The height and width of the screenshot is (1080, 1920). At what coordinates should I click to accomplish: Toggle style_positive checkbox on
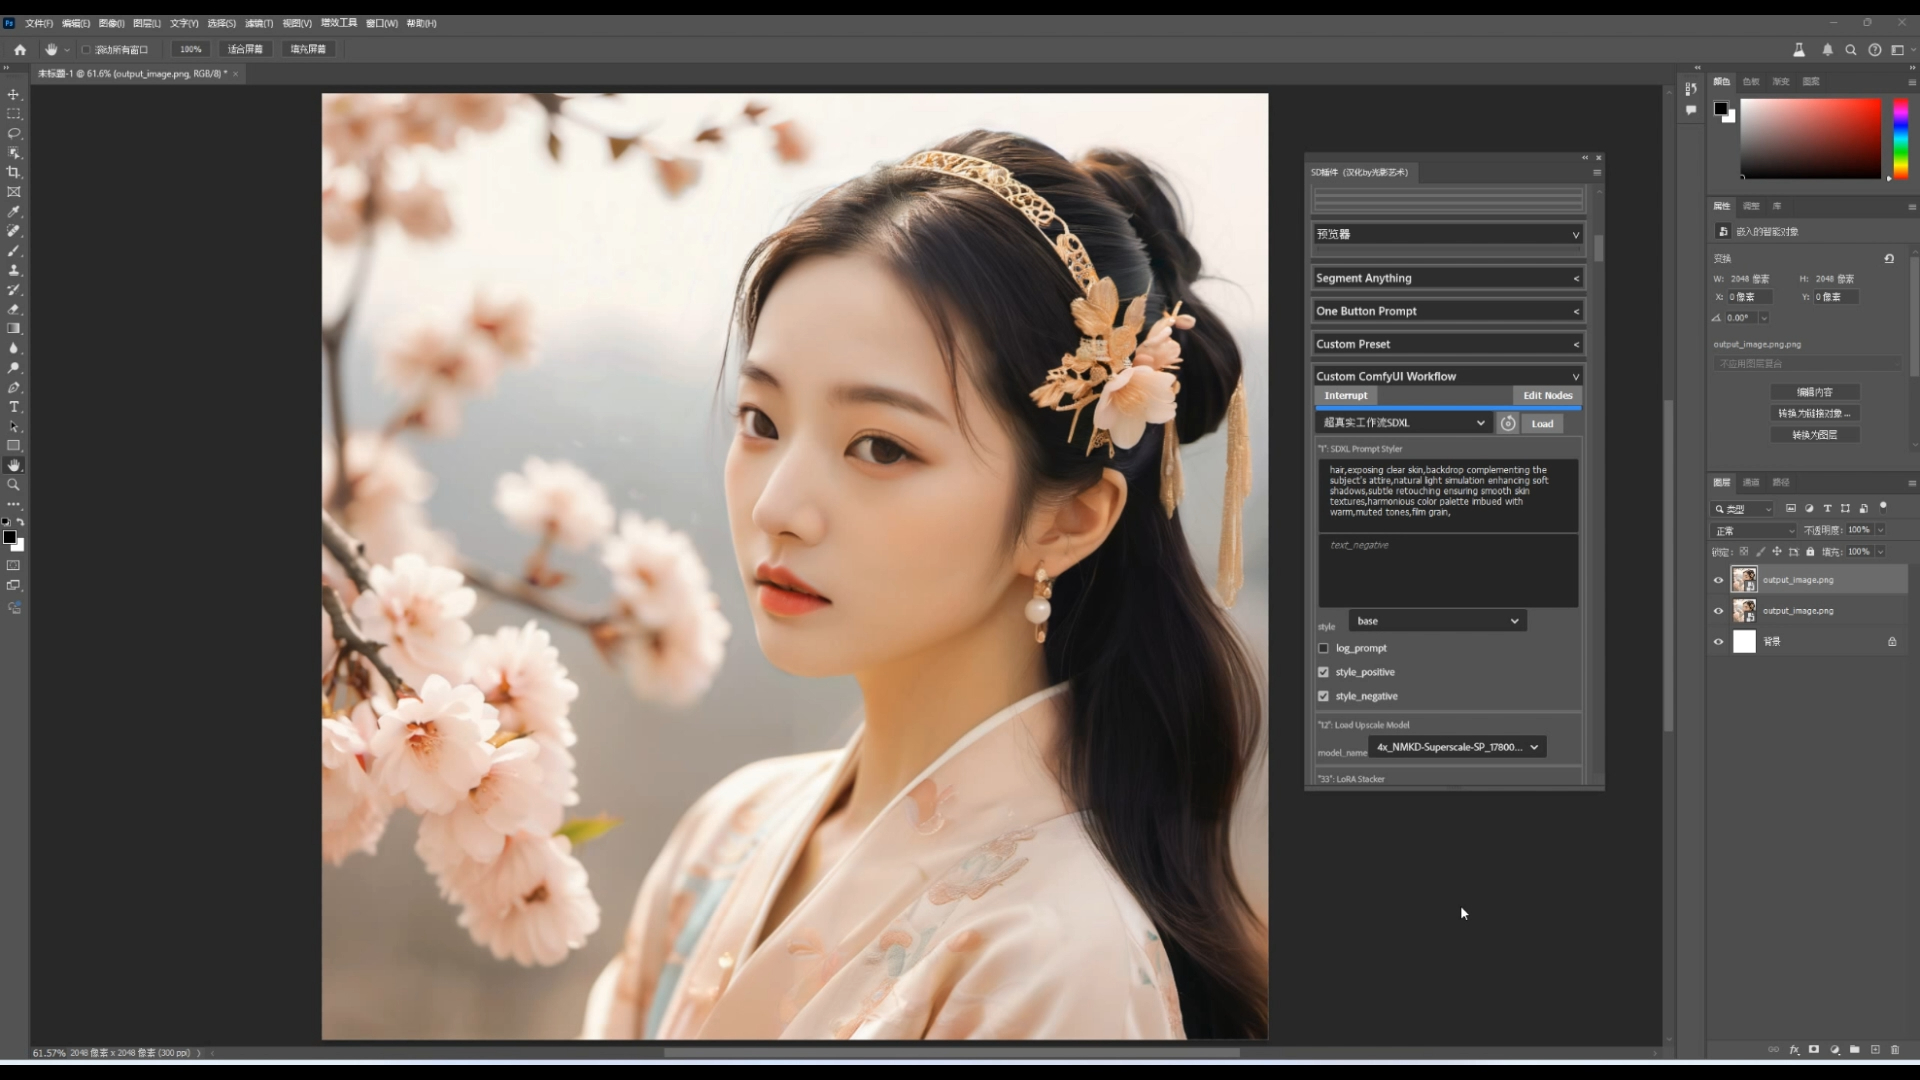[x=1324, y=671]
